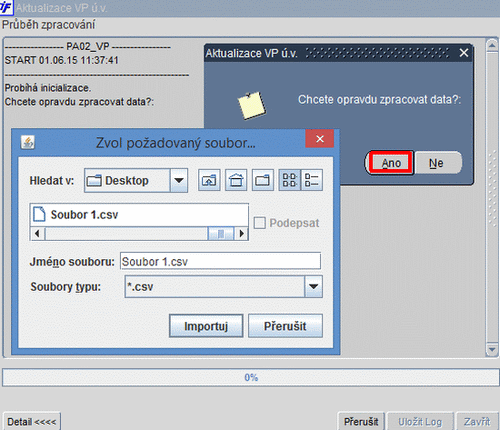The height and width of the screenshot is (430, 500).
Task: Close the Aktualizace VP ú.v. confirmation dialog
Action: click(464, 53)
